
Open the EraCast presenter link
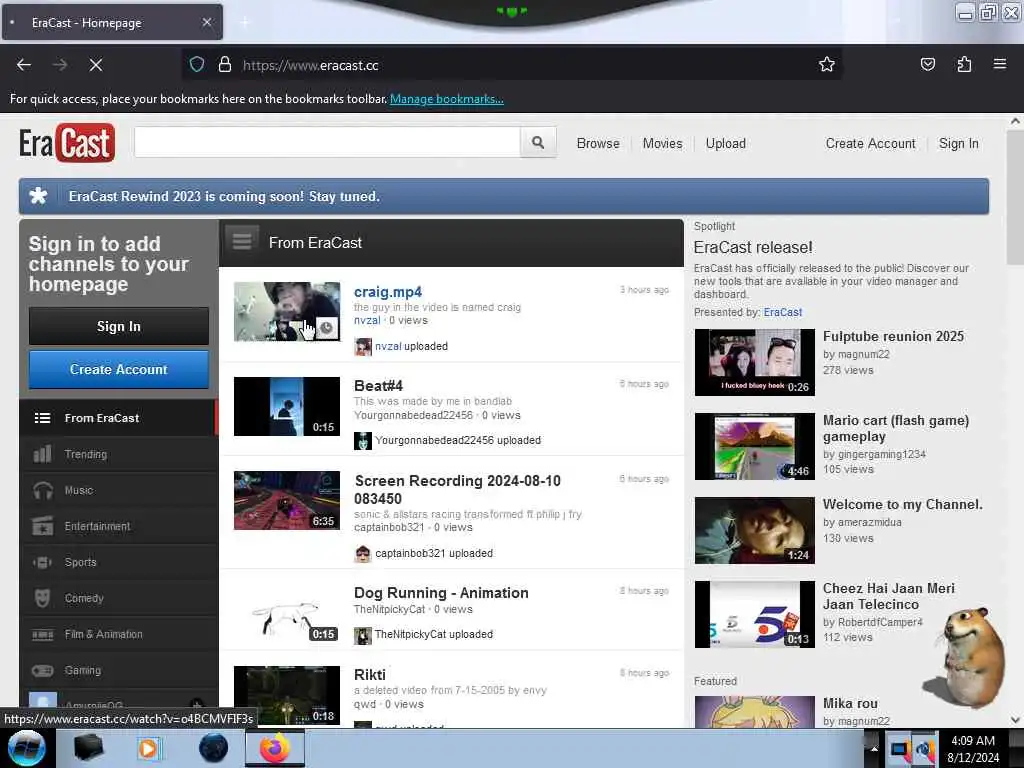tap(782, 312)
